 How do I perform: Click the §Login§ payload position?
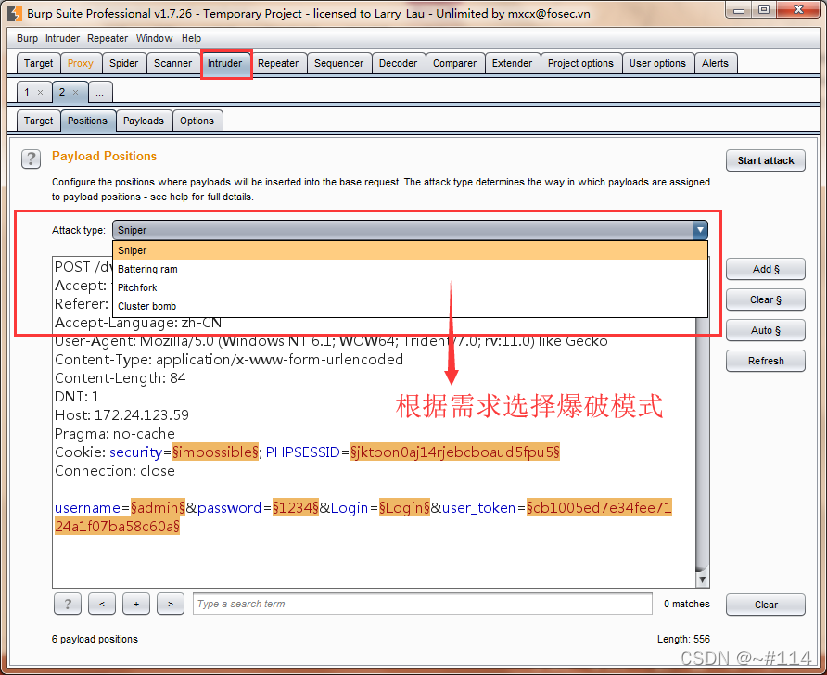[405, 508]
